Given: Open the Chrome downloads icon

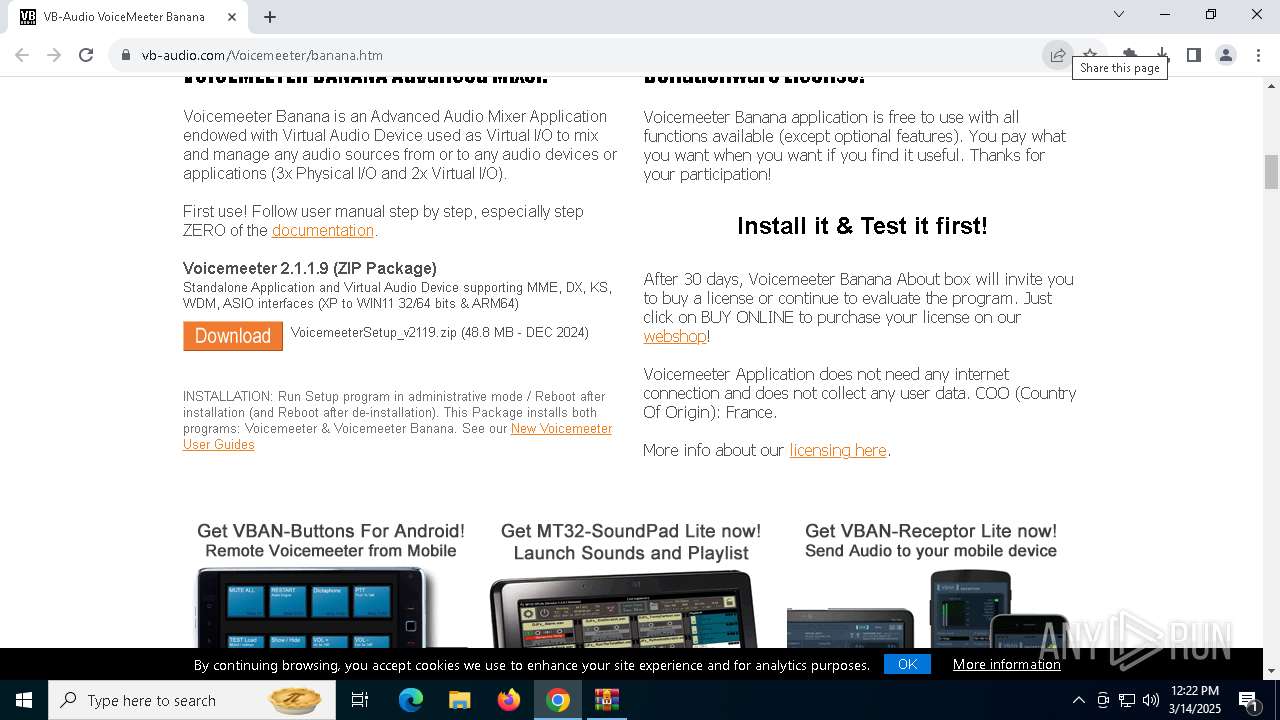Looking at the screenshot, I should point(1162,55).
